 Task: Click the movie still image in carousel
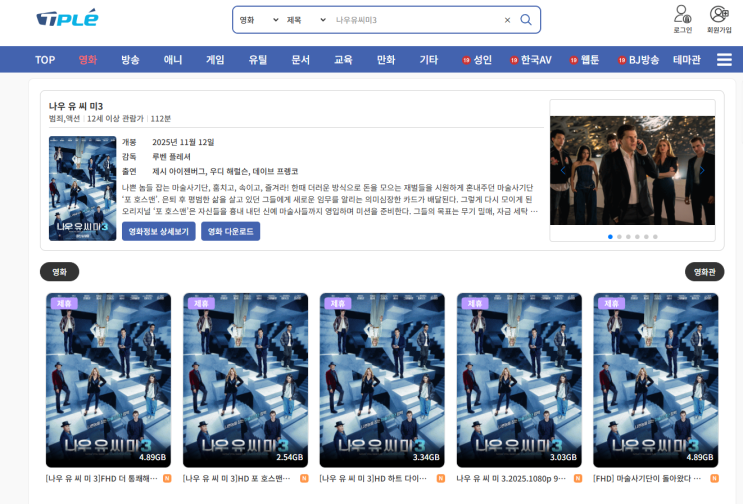[632, 170]
